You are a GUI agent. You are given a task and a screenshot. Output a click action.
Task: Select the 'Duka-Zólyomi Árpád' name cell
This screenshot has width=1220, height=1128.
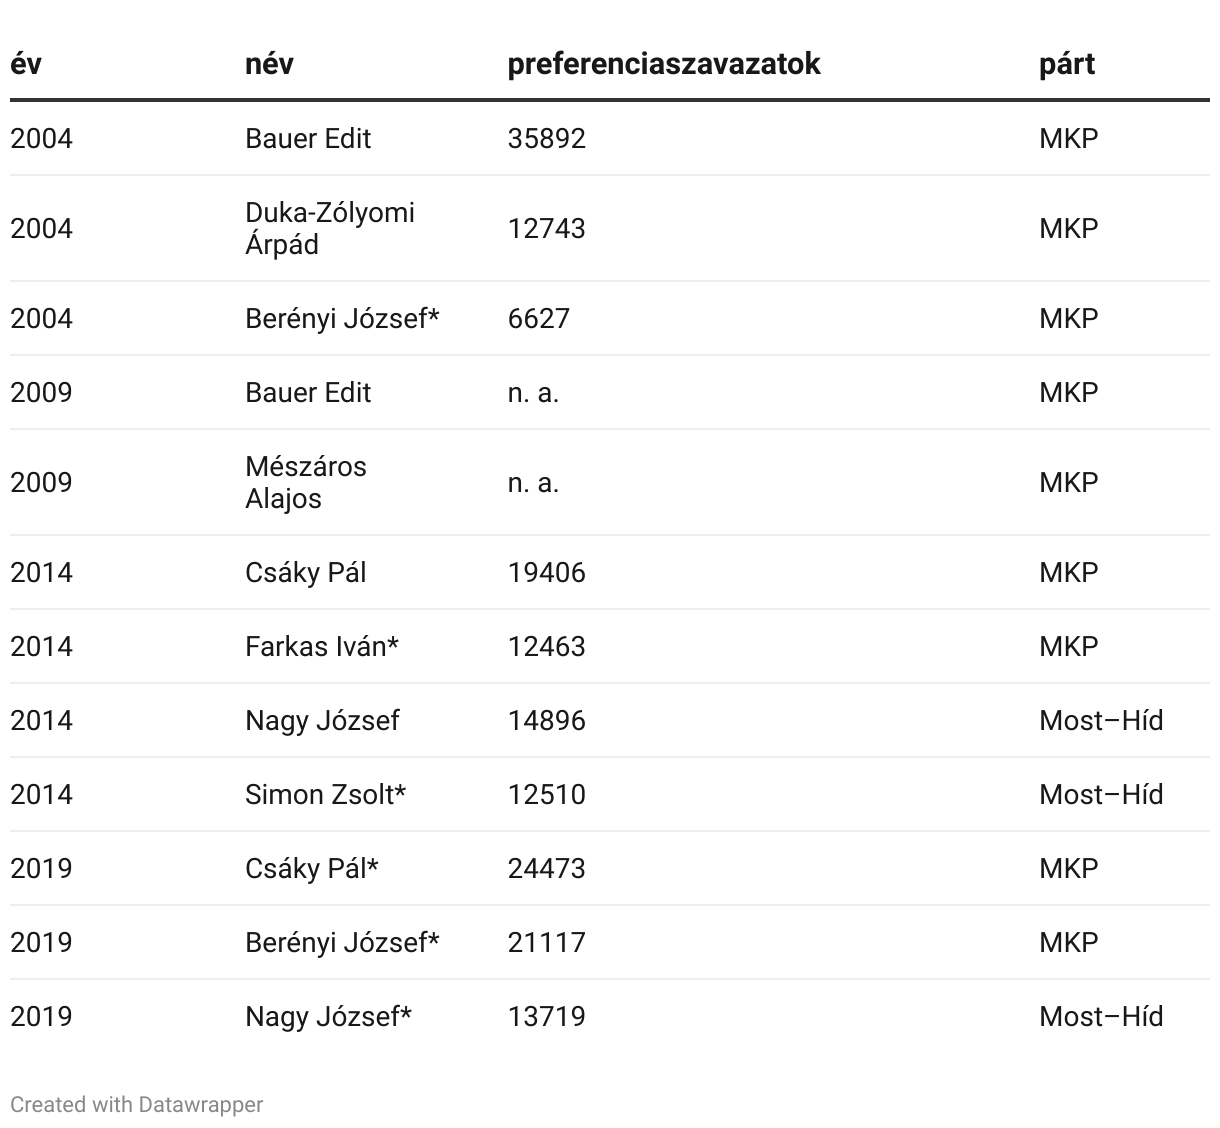pos(329,228)
